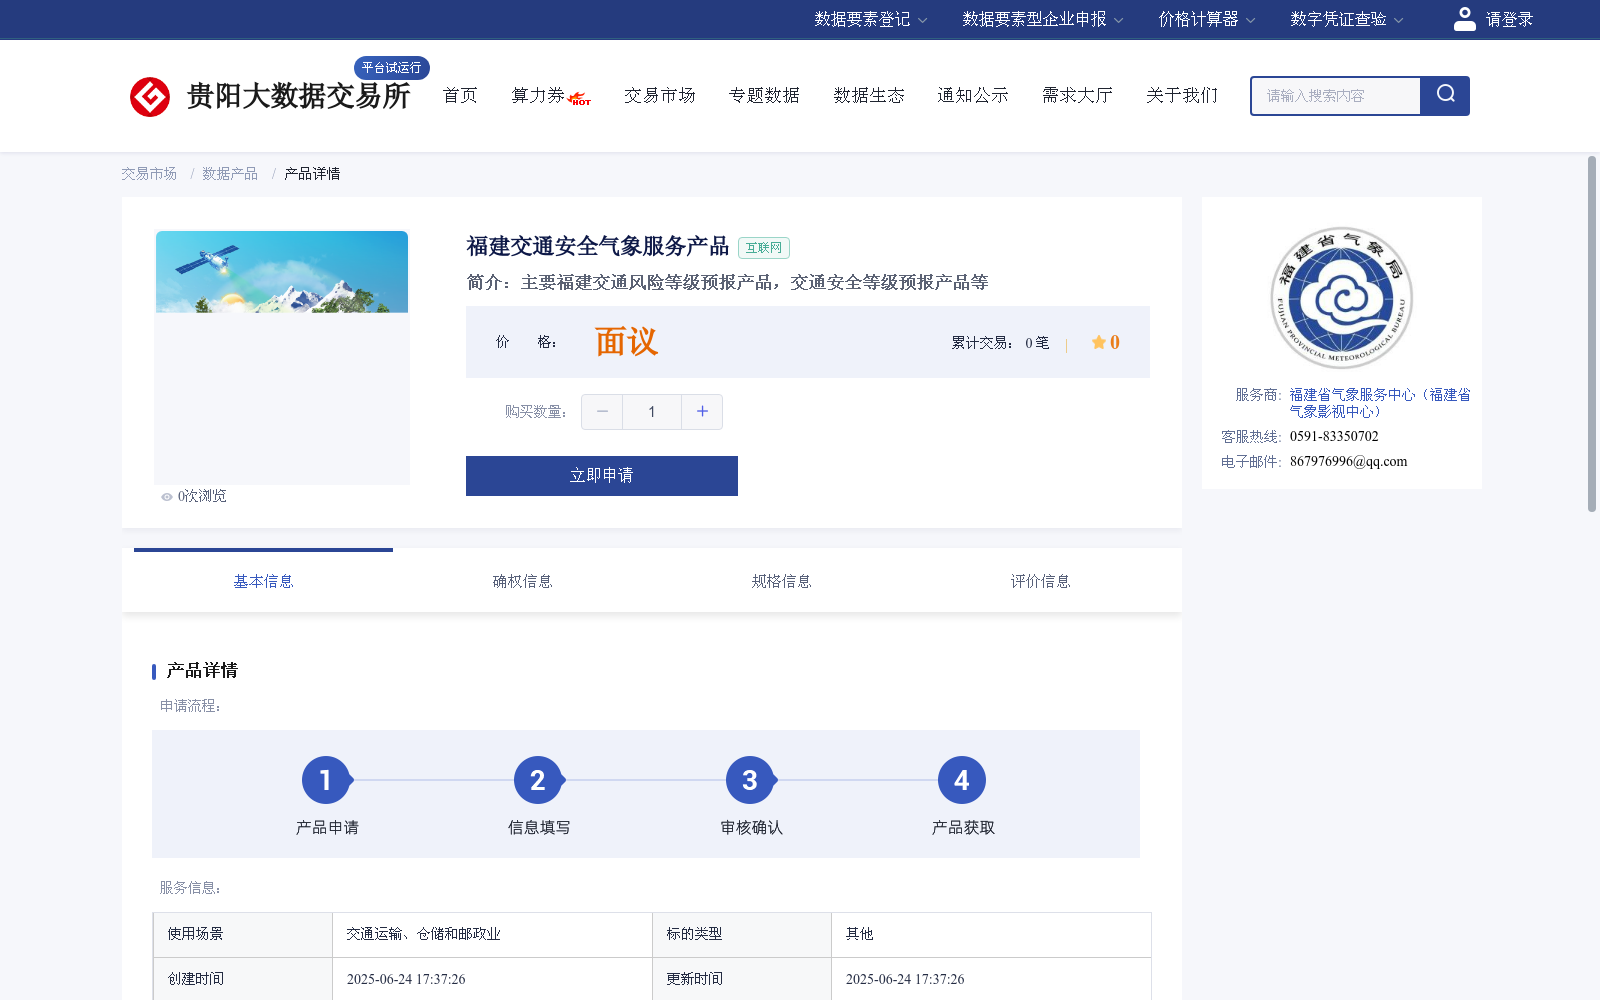Viewport: 1600px width, 1000px height.
Task: Click the user login avatar icon
Action: (x=1464, y=19)
